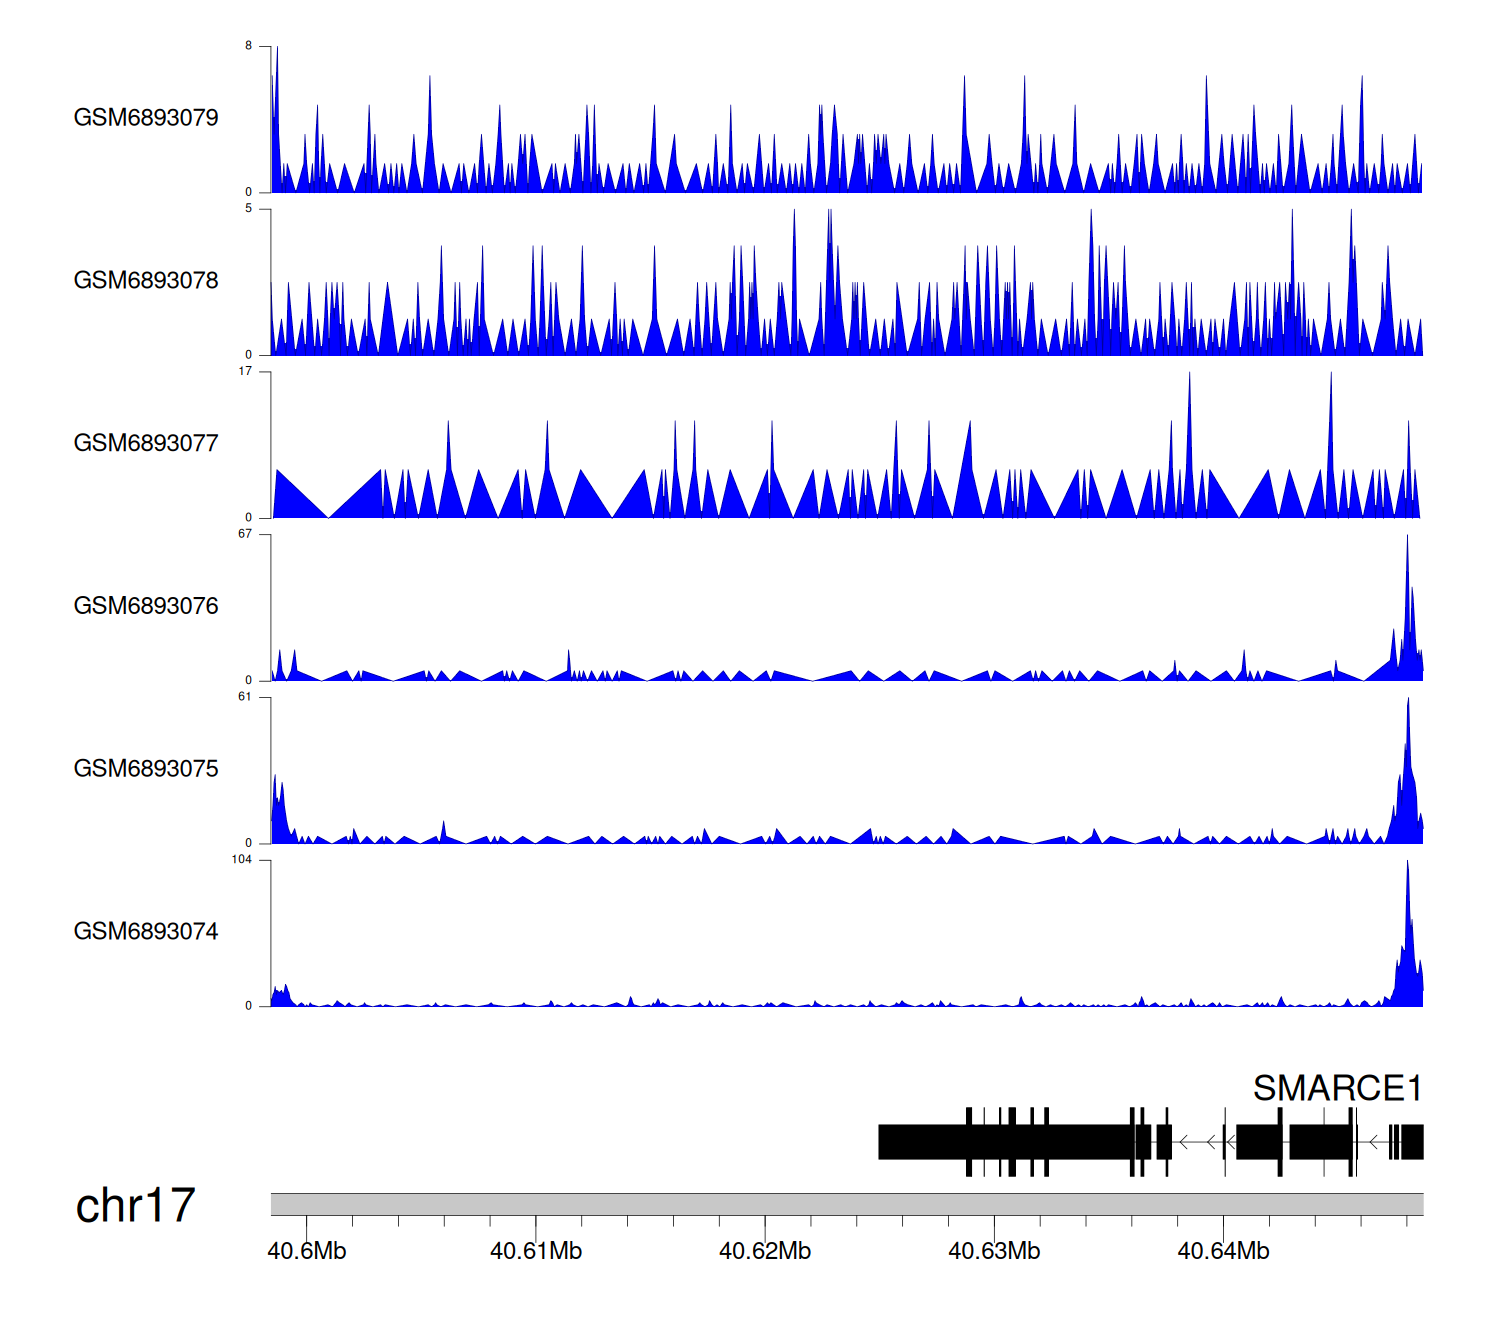The width and height of the screenshot is (1500, 1320).
Task: Select the 40.63Mb position label
Action: pyautogui.click(x=994, y=1251)
